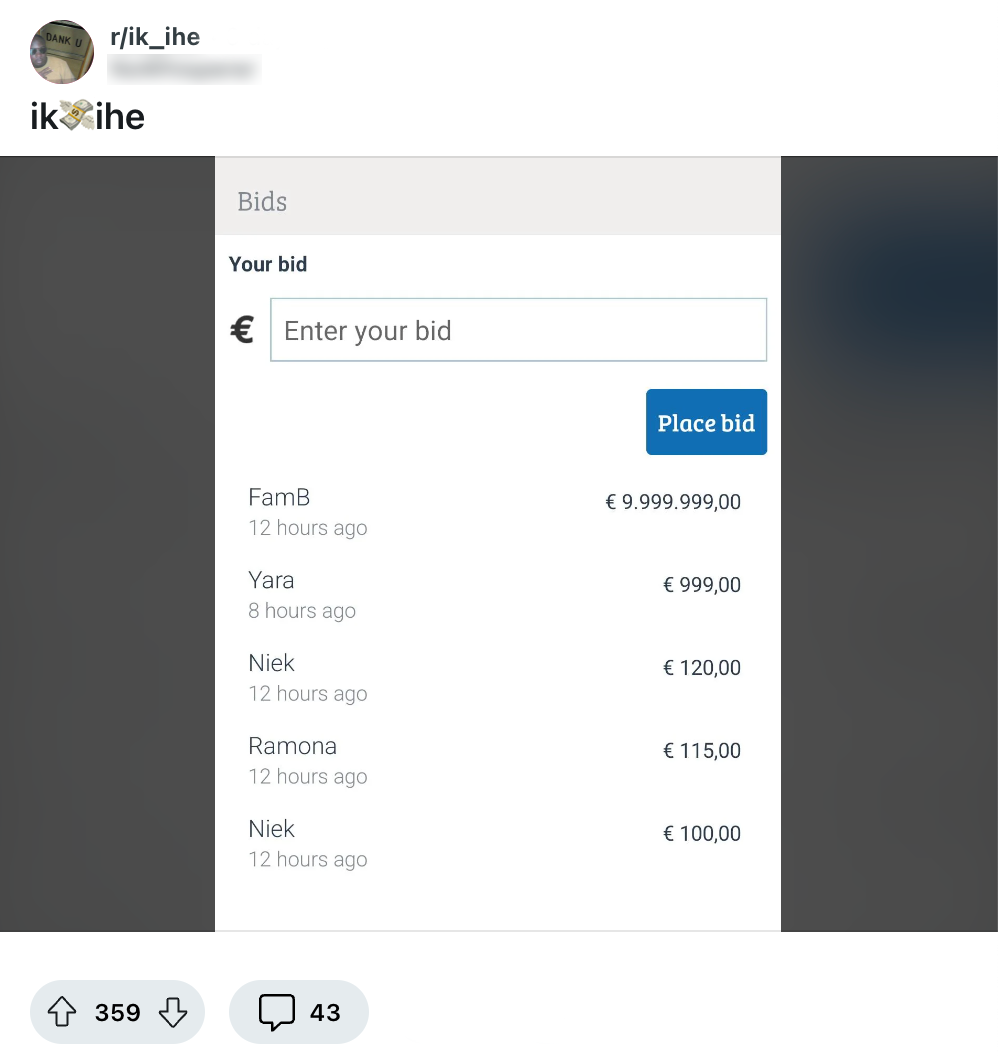This screenshot has height=1058, width=998.
Task: Click the € 120,00 bid amount
Action: click(702, 668)
